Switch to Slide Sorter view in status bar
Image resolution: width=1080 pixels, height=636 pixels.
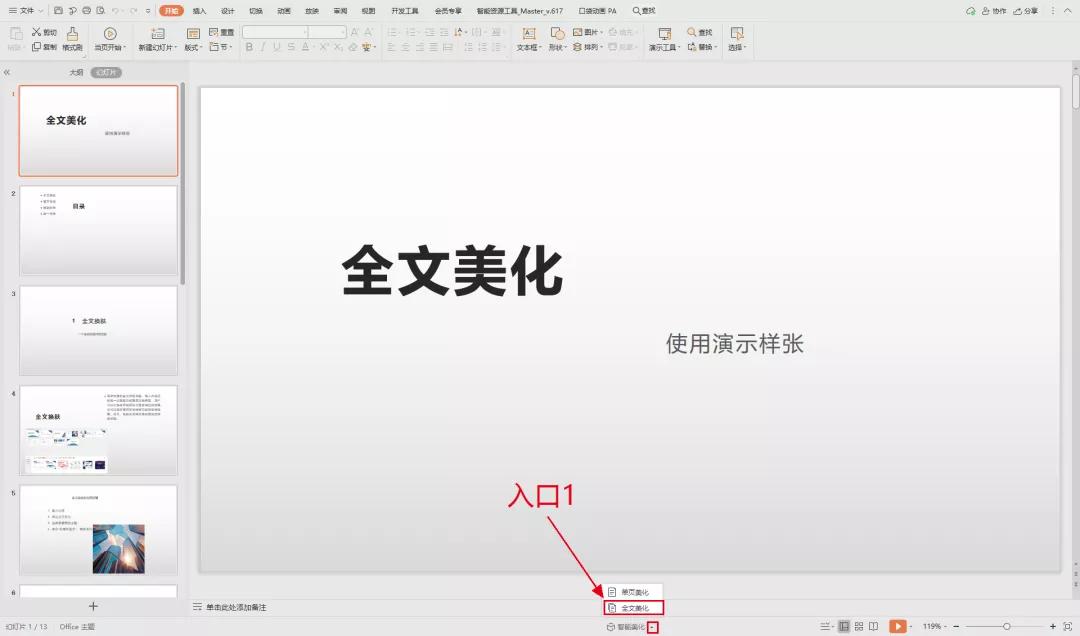coord(858,625)
